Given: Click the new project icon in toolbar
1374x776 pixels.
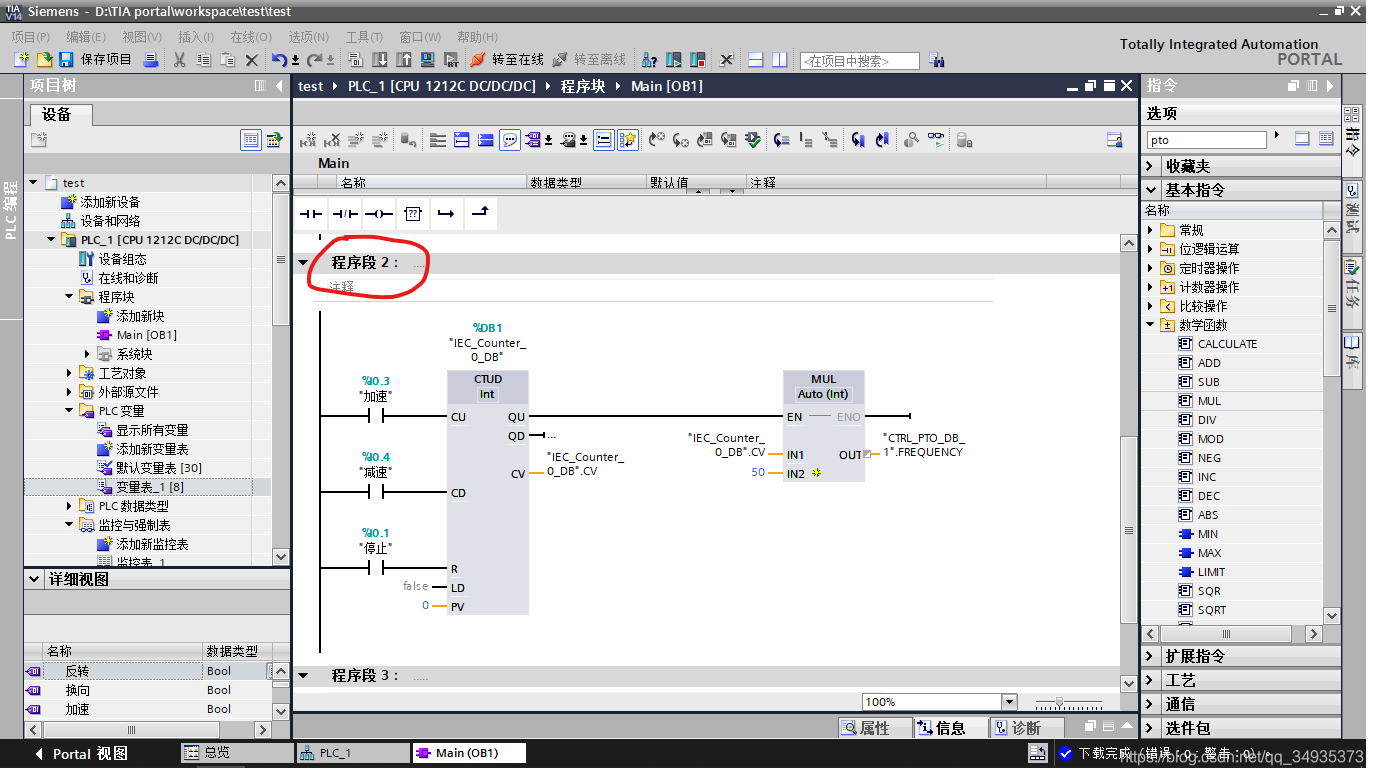Looking at the screenshot, I should tap(21, 60).
